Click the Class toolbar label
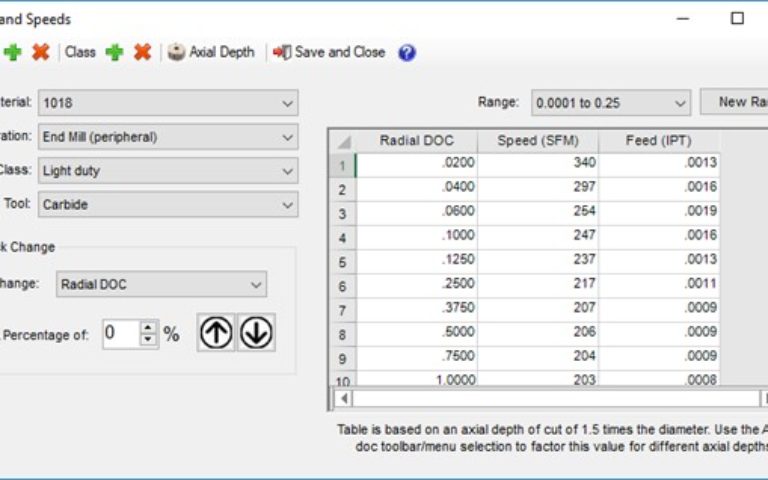Image resolution: width=768 pixels, height=480 pixels. pos(80,52)
